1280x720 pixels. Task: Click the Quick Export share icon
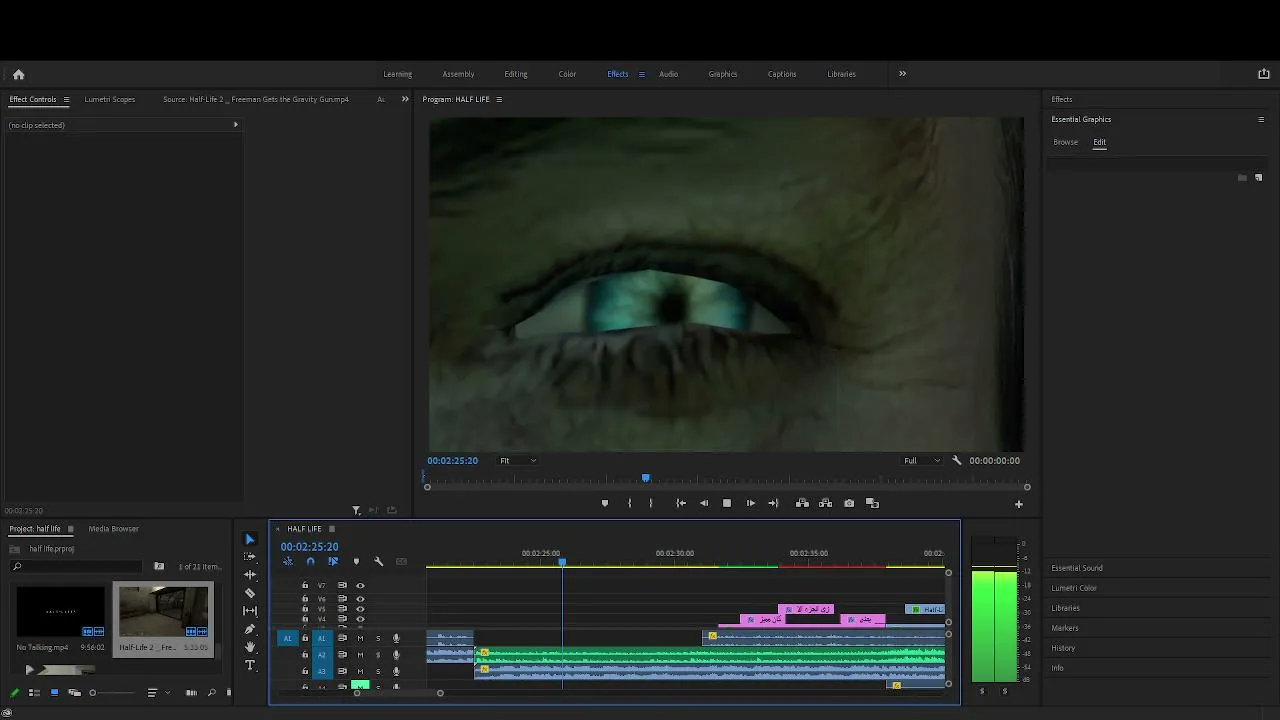(1263, 74)
